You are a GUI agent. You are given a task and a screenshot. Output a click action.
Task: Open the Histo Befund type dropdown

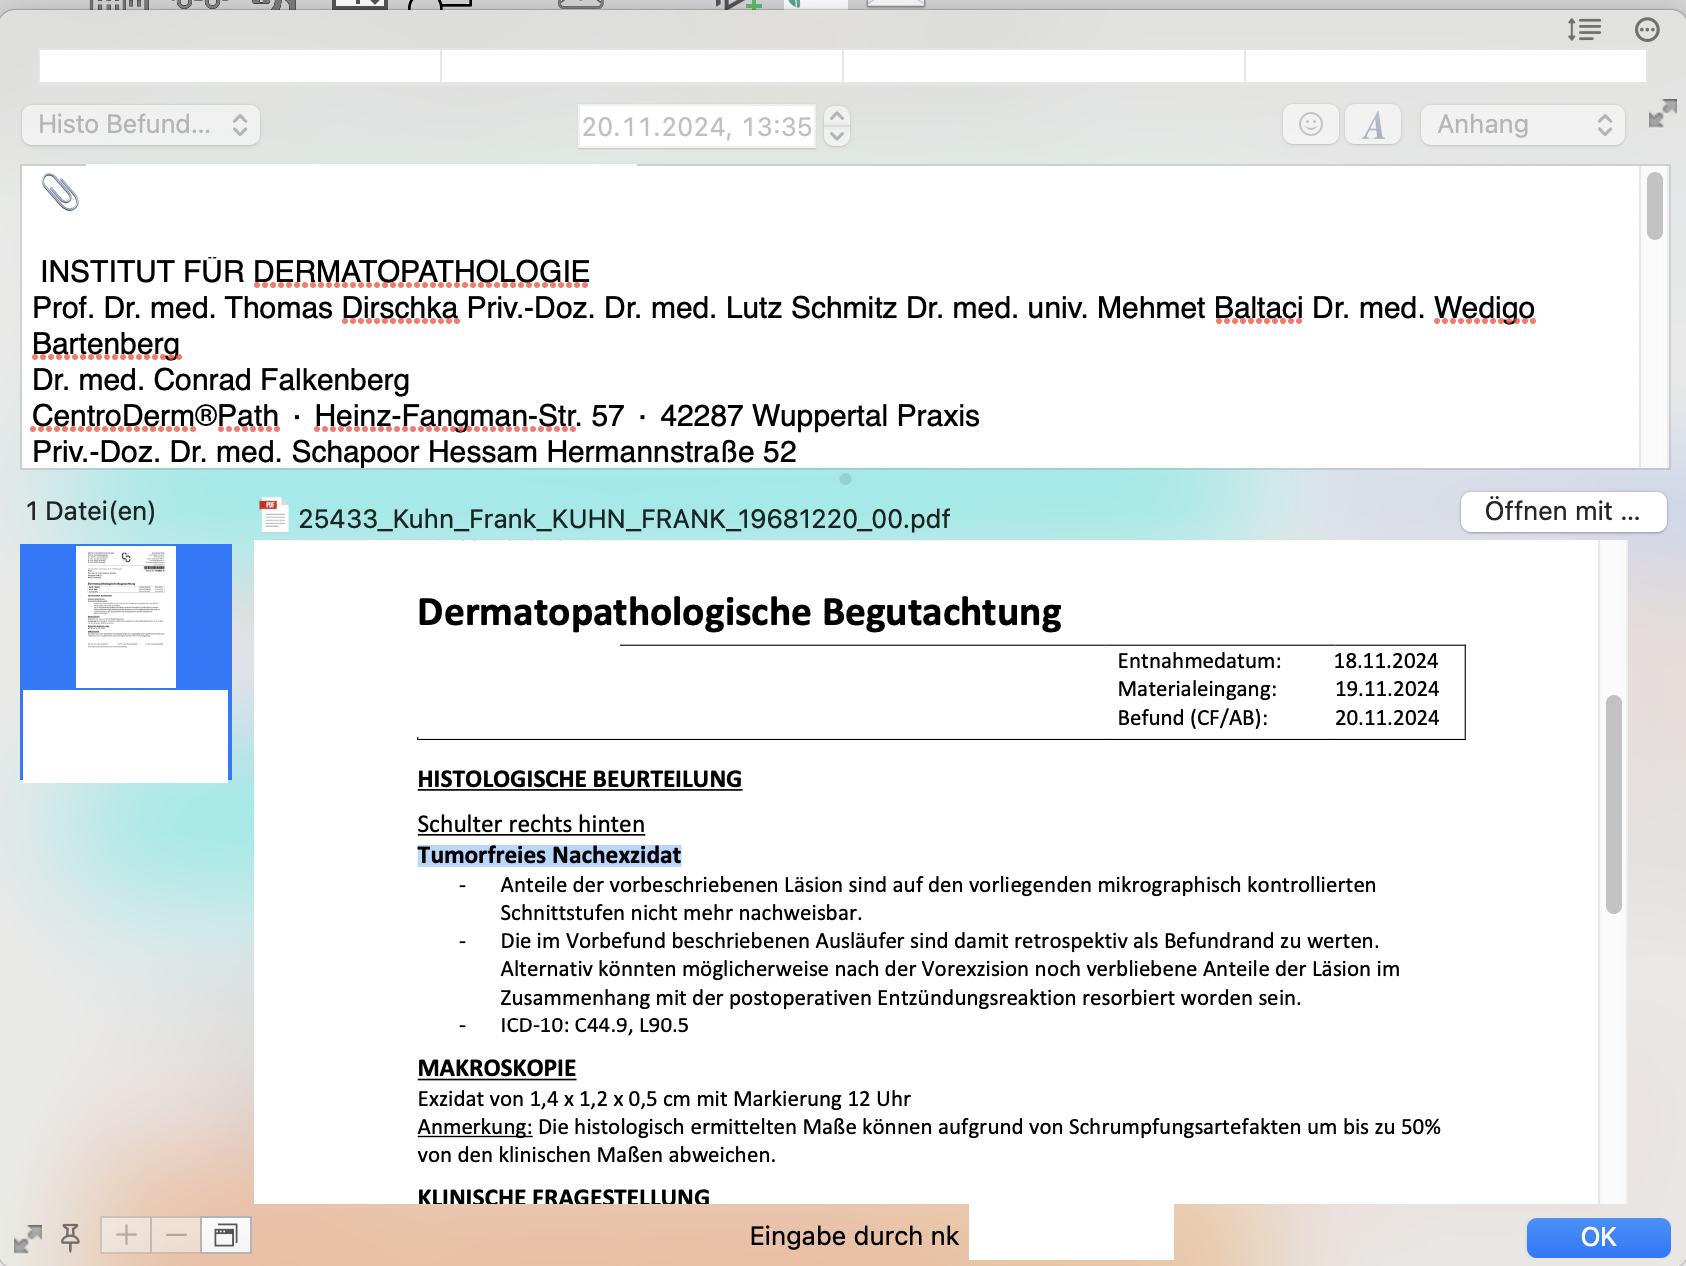pyautogui.click(x=141, y=125)
